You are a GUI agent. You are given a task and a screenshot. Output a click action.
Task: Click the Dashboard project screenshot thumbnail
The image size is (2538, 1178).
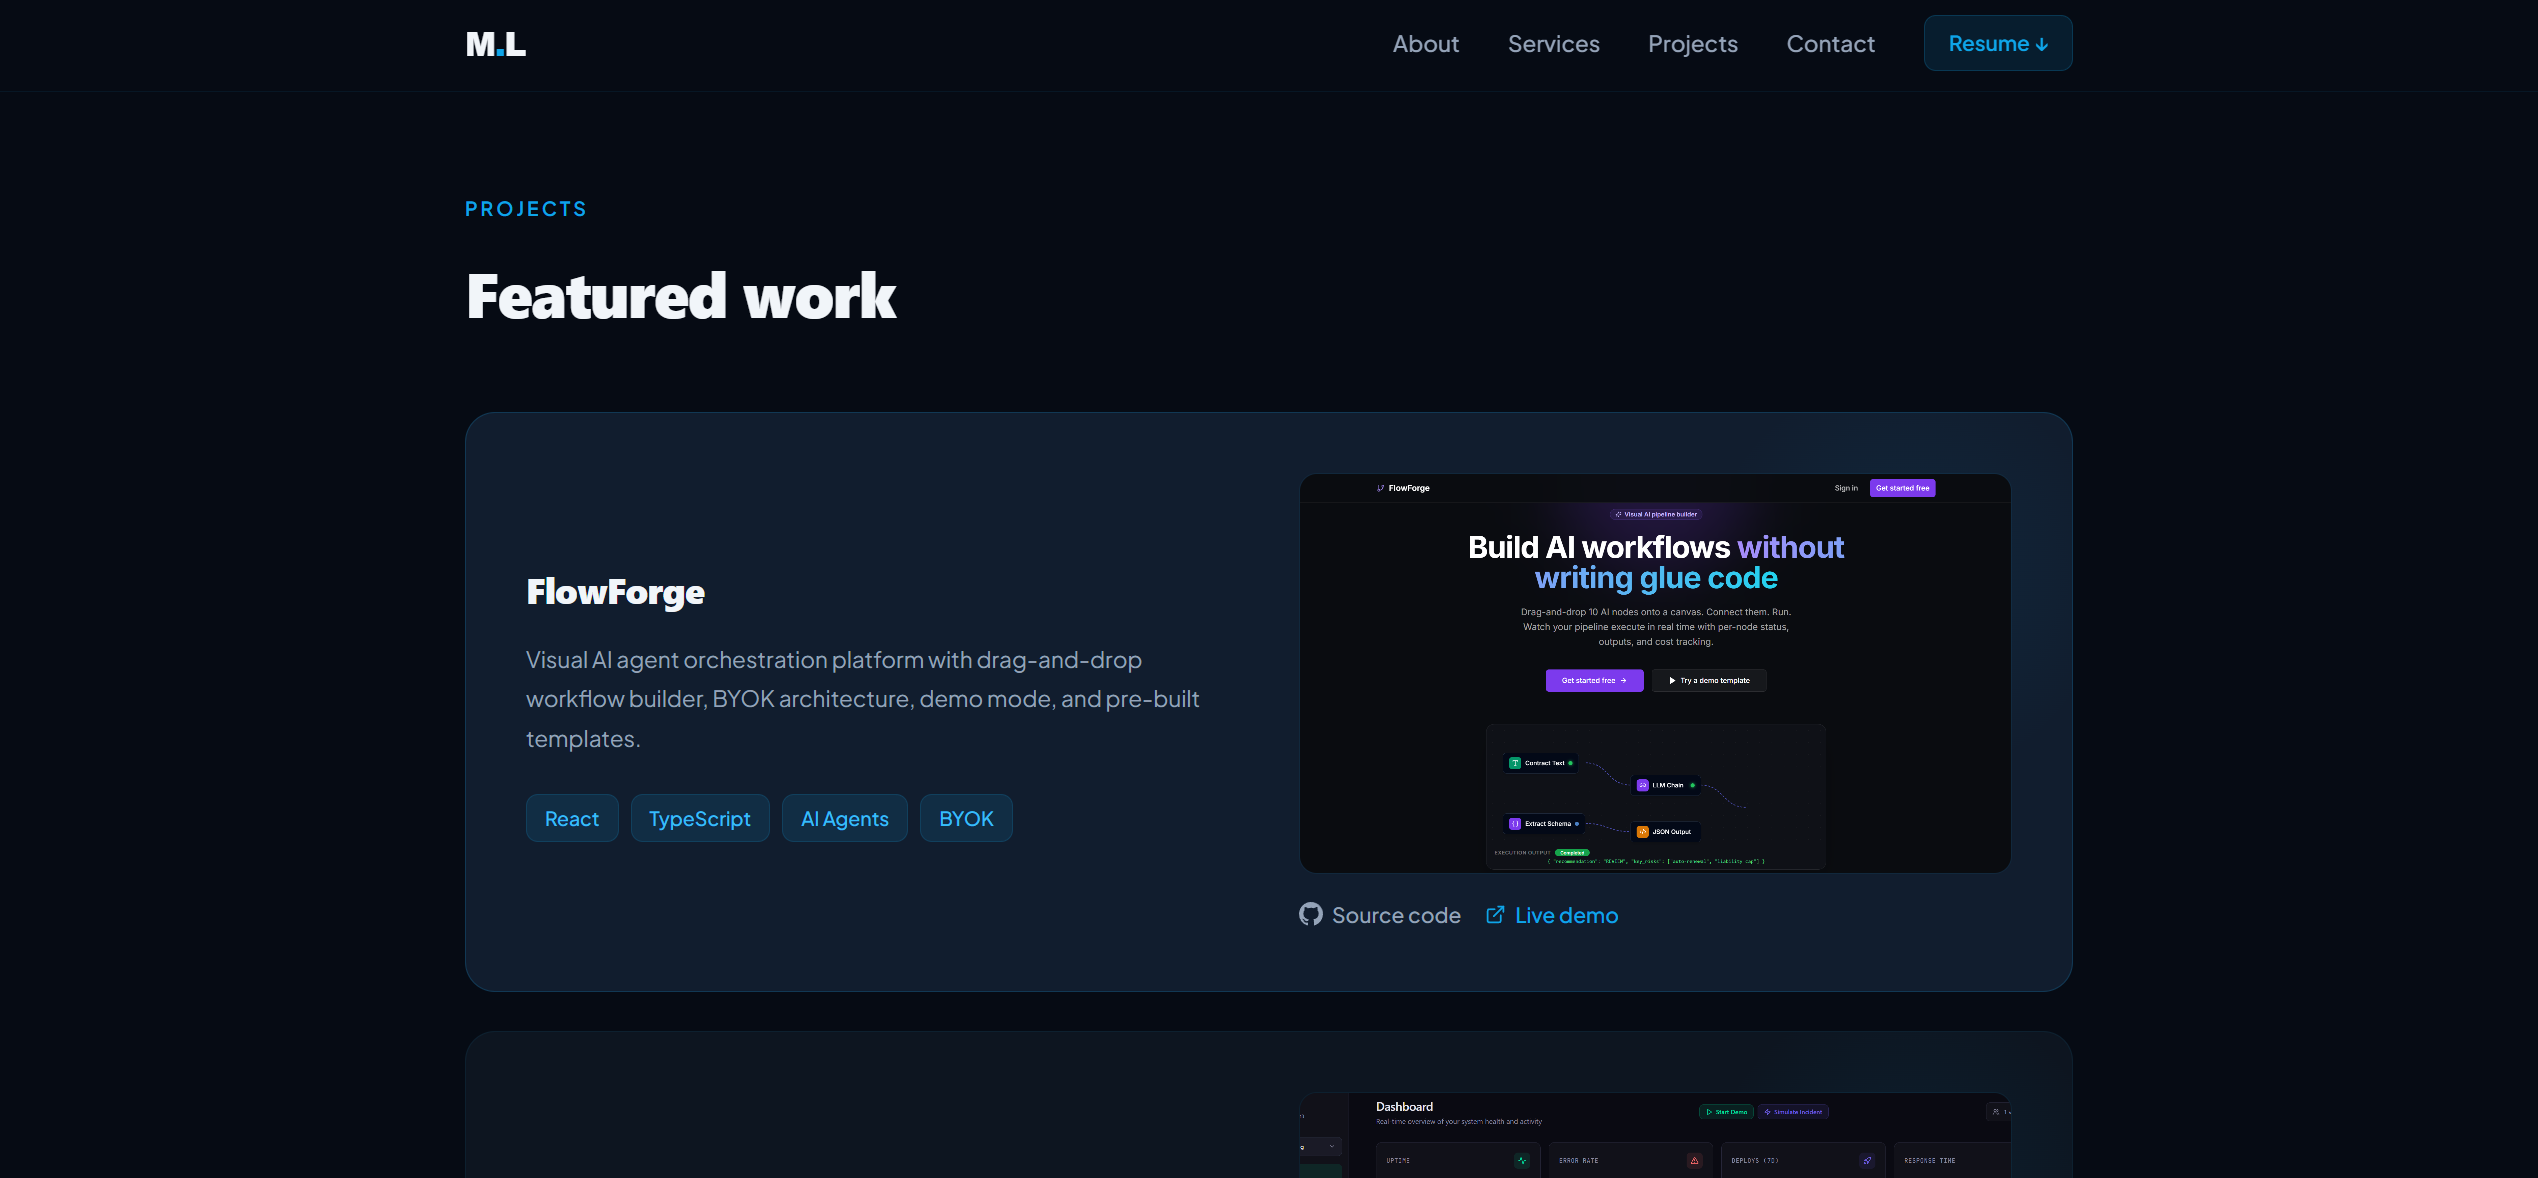[1655, 1135]
